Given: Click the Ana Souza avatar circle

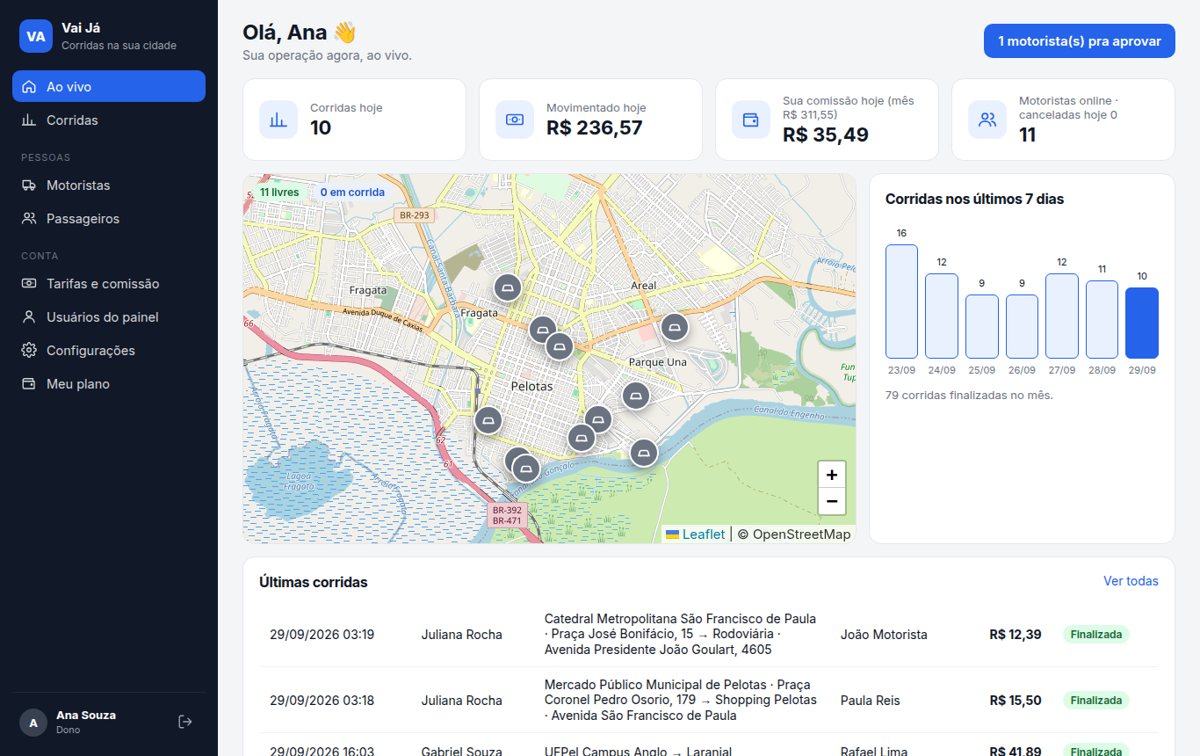Looking at the screenshot, I should pos(34,722).
